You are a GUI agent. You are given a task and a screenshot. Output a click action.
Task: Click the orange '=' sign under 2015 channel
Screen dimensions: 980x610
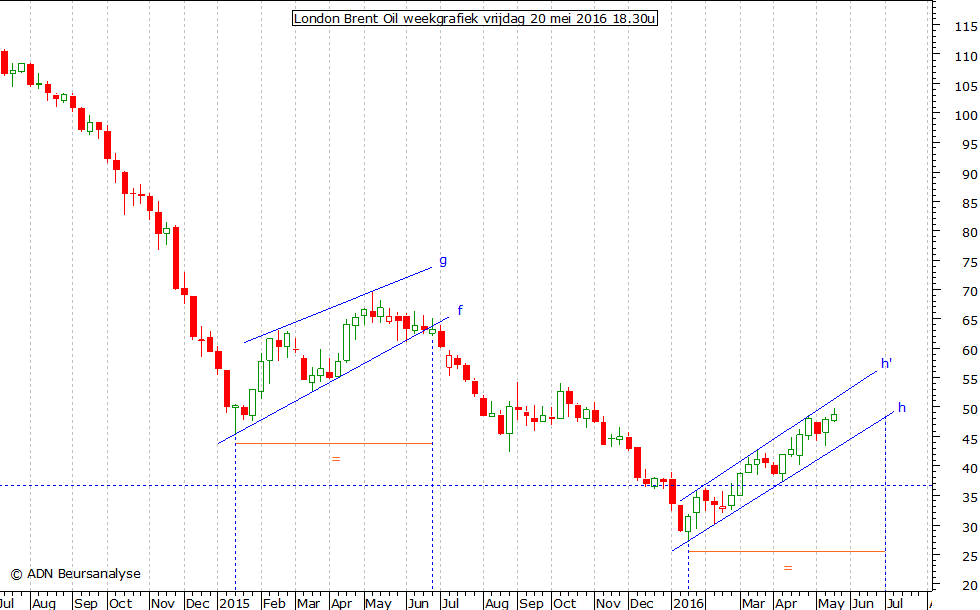click(x=336, y=459)
